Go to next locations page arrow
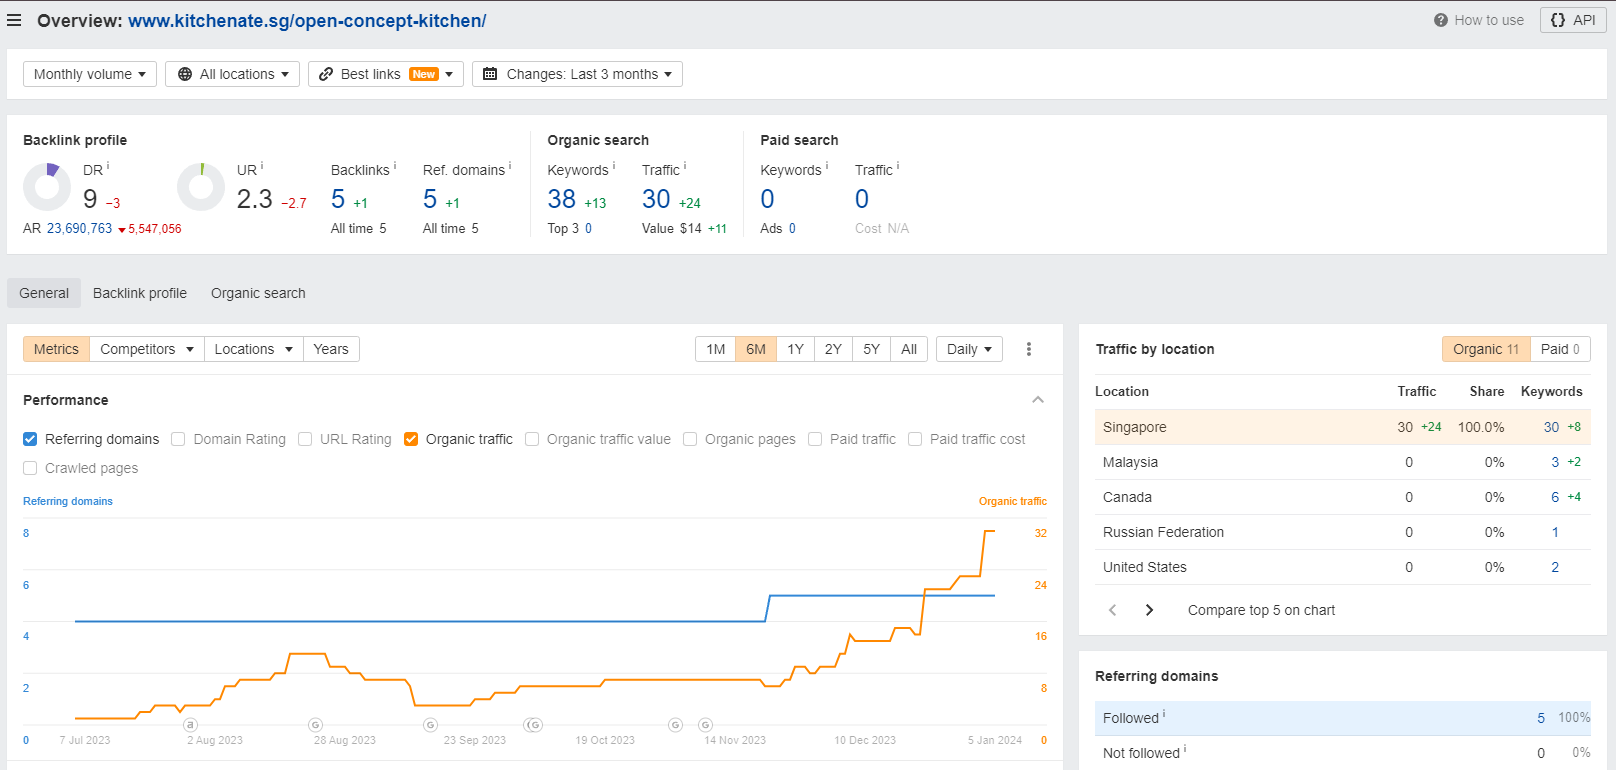 (x=1149, y=610)
